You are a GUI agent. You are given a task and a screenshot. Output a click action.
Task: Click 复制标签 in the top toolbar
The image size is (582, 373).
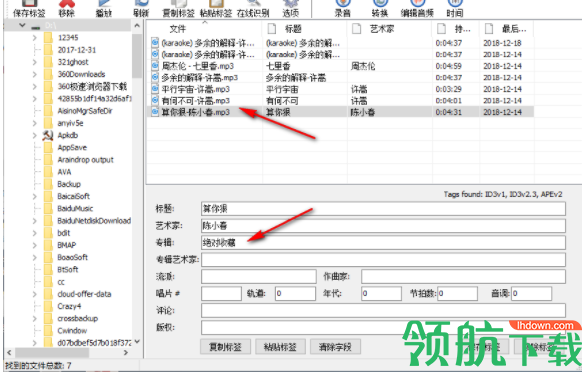pos(179,9)
